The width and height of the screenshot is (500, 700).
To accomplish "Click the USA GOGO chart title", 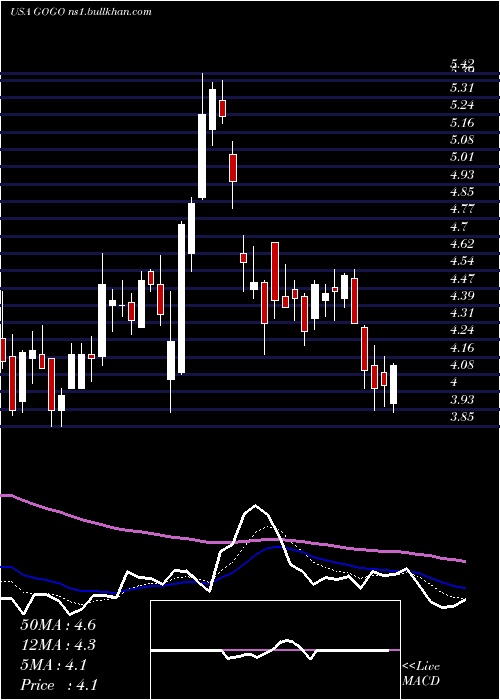I will 80,12.
